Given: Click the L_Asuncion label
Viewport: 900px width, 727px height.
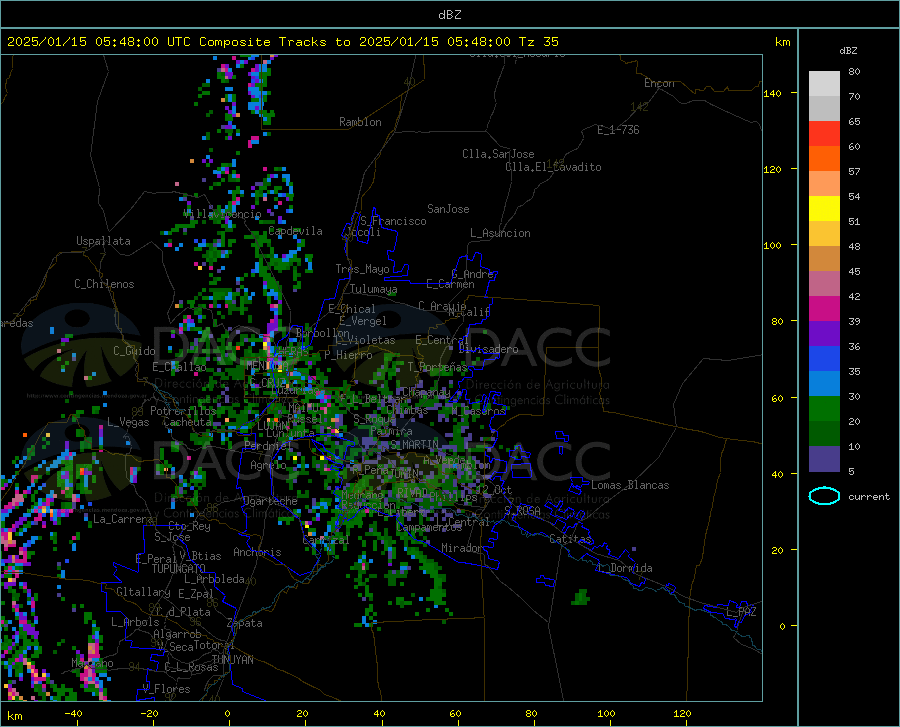Looking at the screenshot, I should pyautogui.click(x=500, y=233).
